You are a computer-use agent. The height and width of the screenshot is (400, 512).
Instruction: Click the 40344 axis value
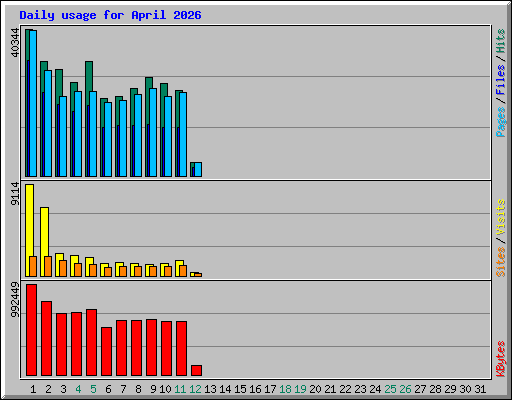click(15, 43)
